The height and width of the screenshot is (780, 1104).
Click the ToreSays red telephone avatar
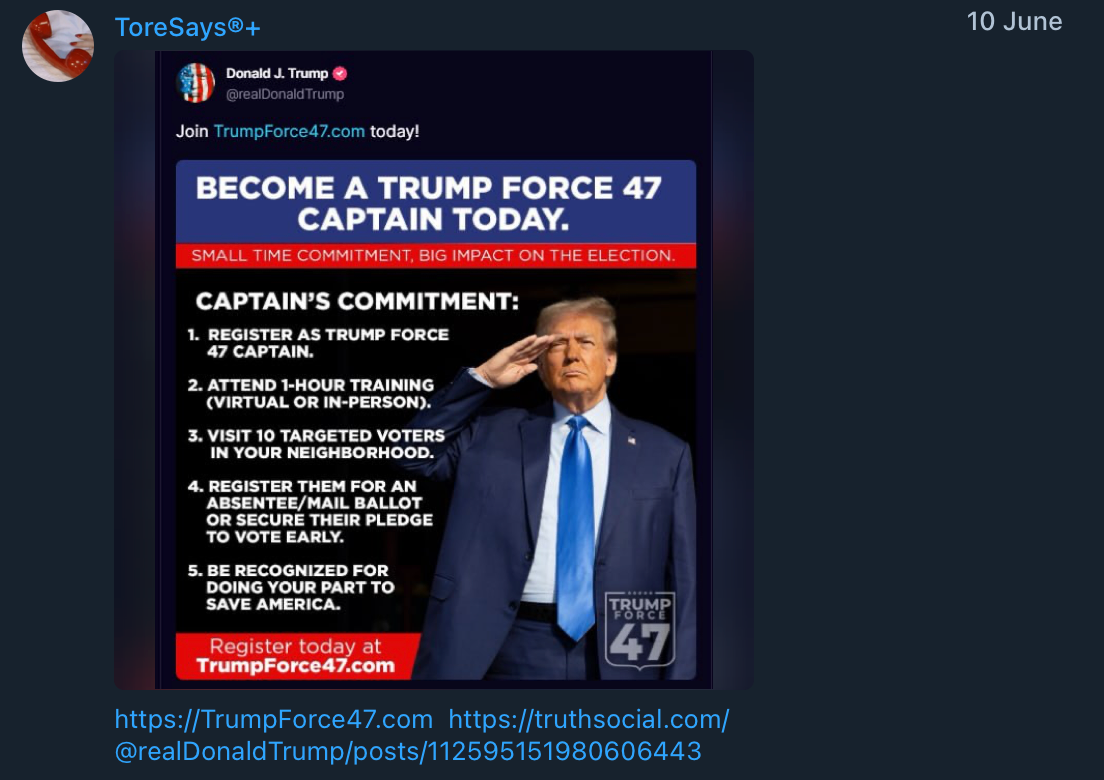[57, 43]
